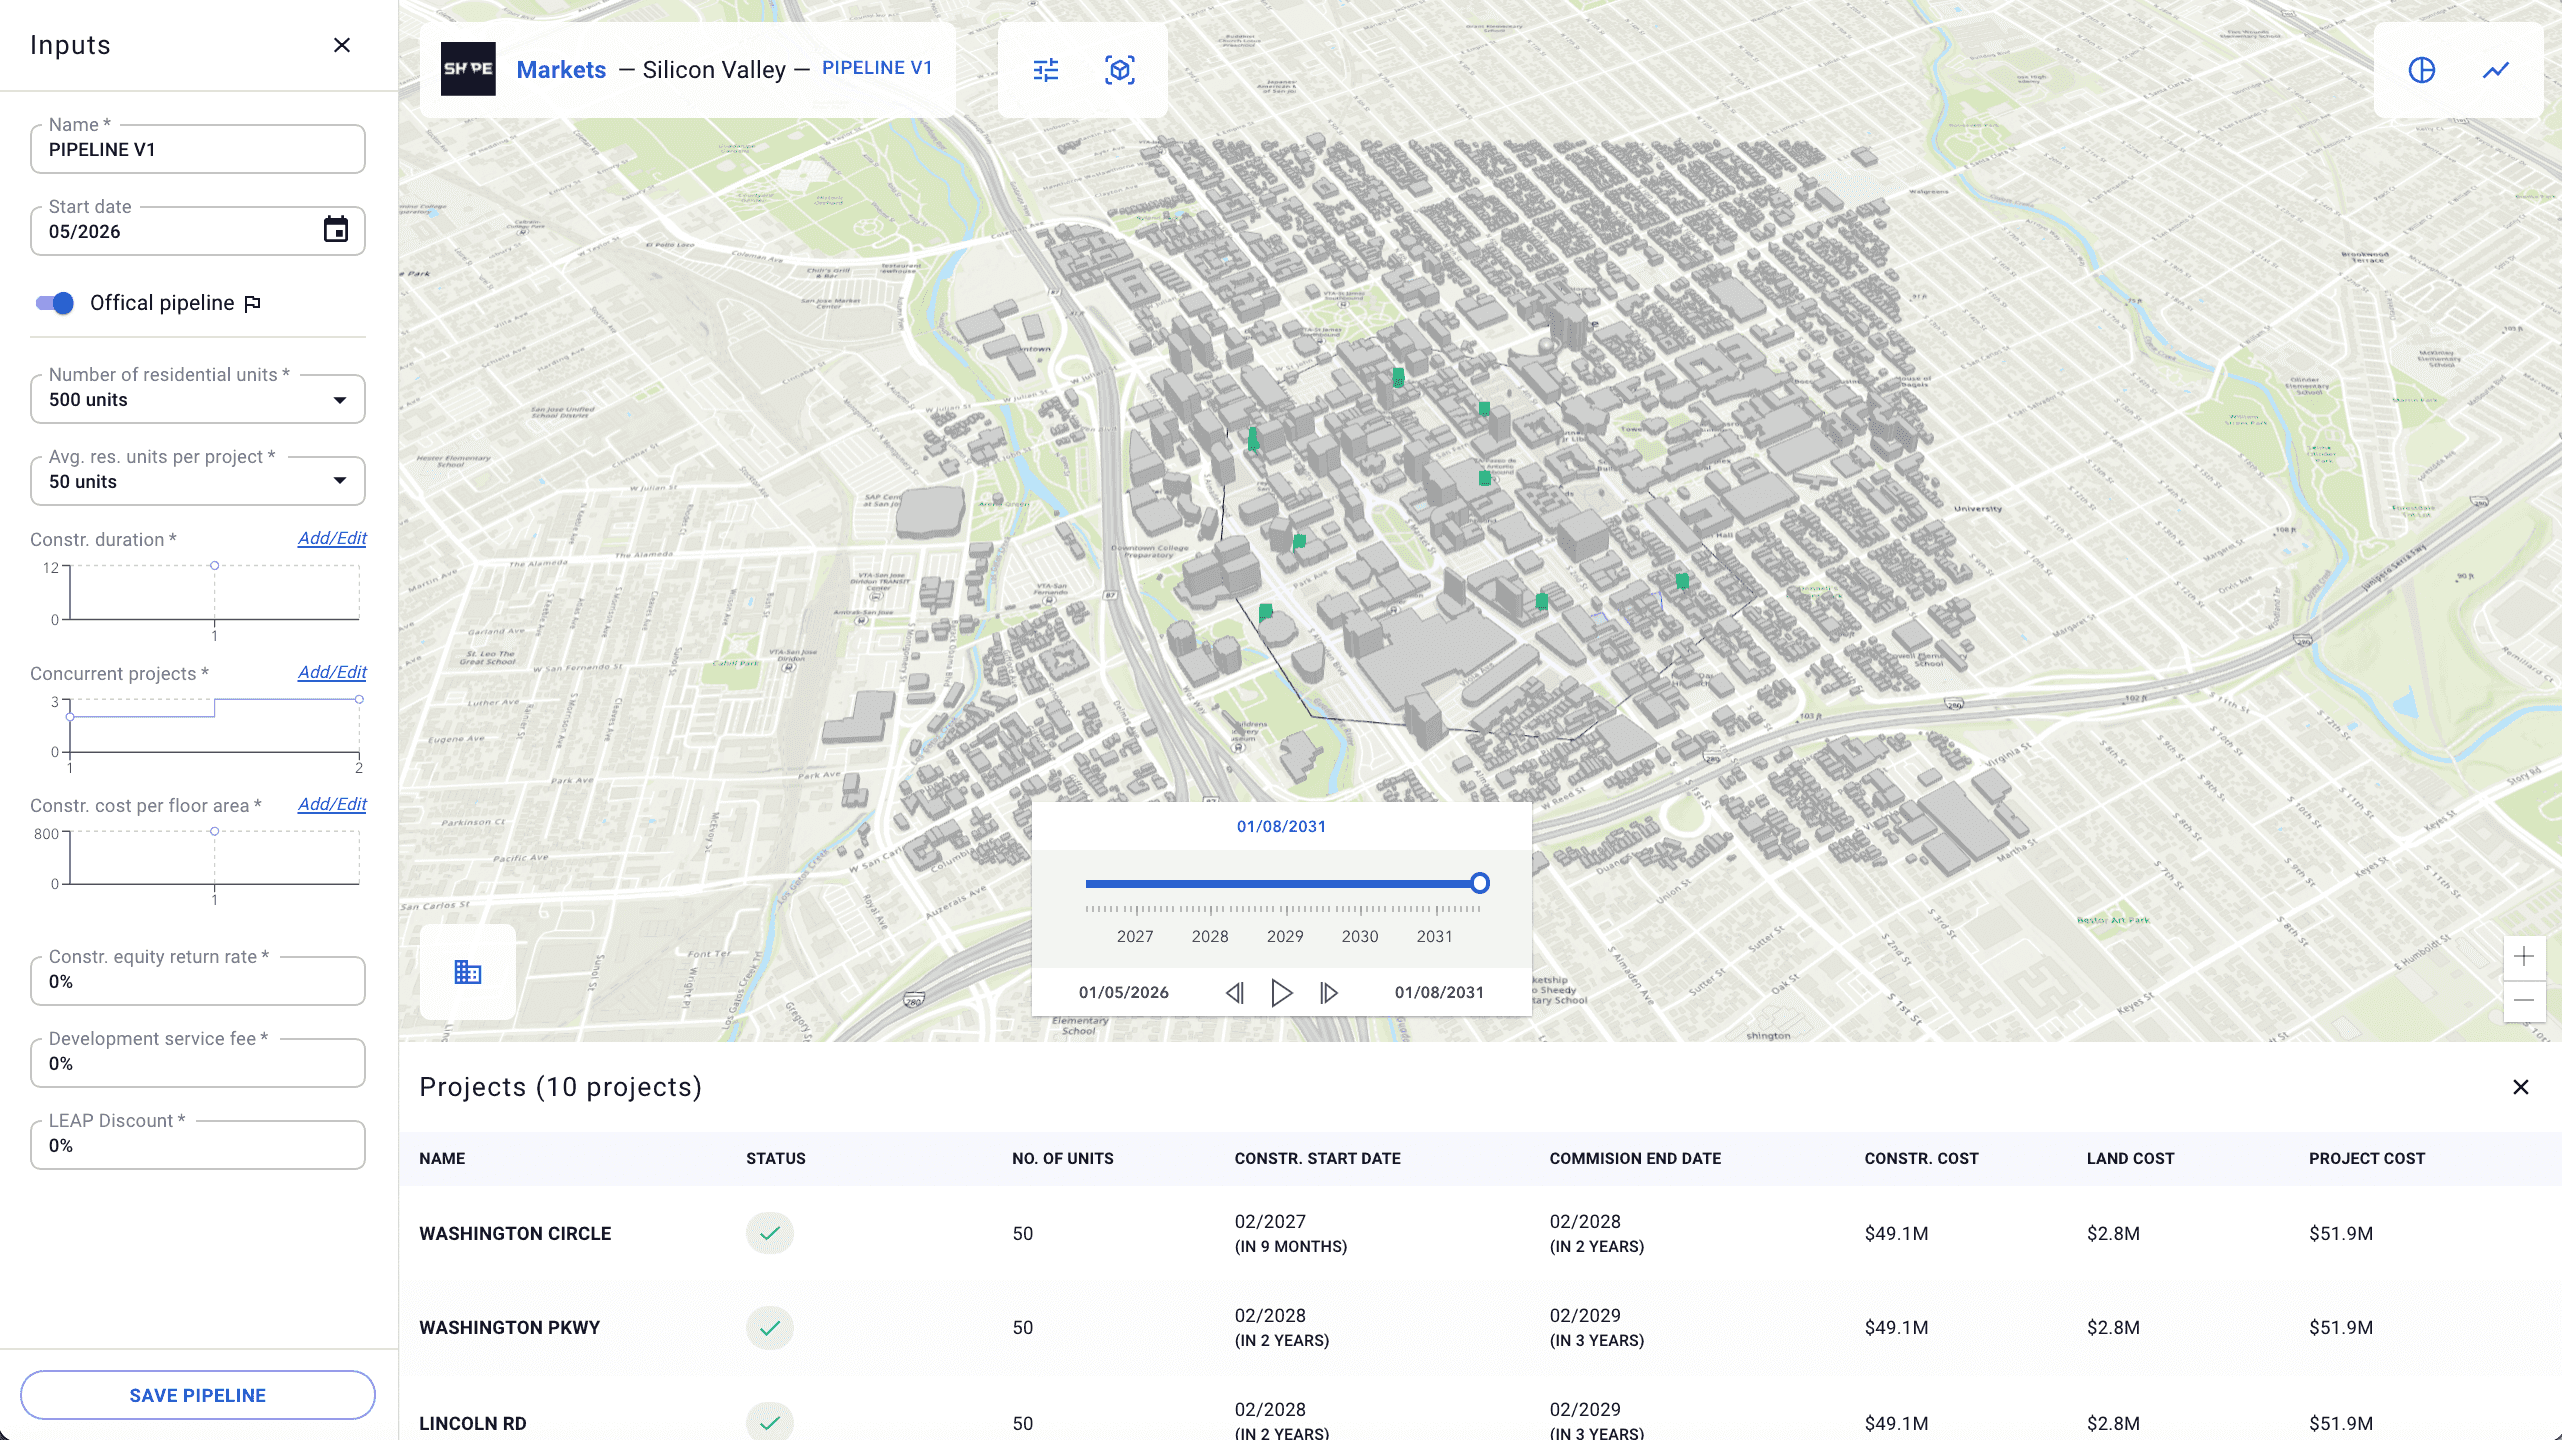Open the trend line chart icon
This screenshot has height=1440, width=2562.
pyautogui.click(x=2496, y=70)
